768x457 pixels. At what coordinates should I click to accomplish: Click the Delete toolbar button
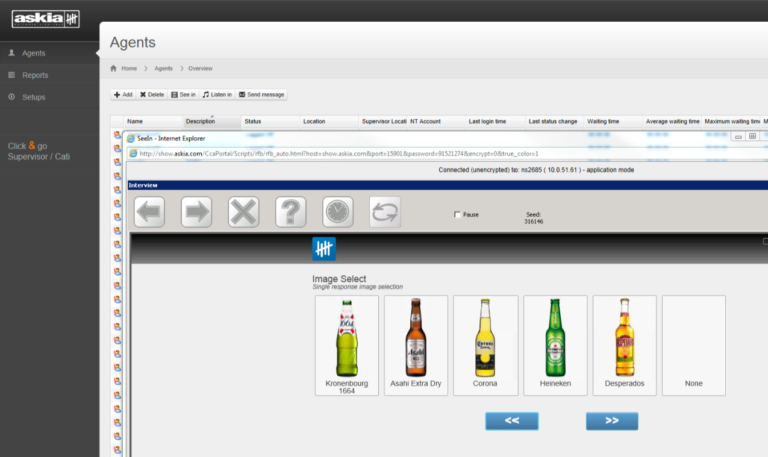pos(152,95)
